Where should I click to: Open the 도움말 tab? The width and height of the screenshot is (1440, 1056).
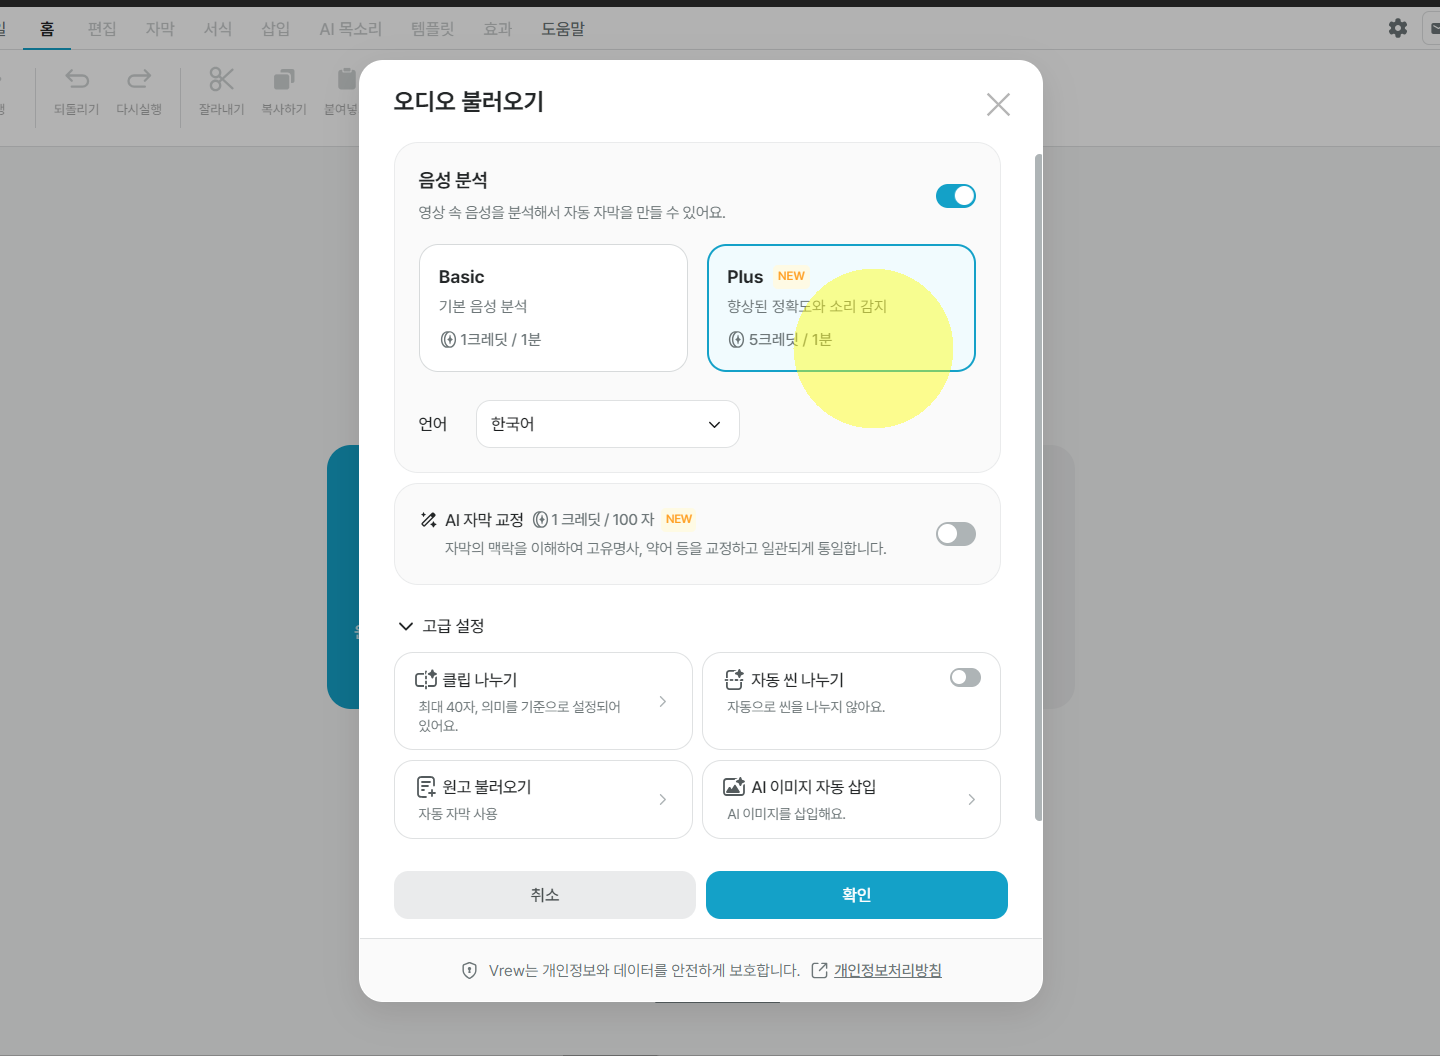point(563,29)
